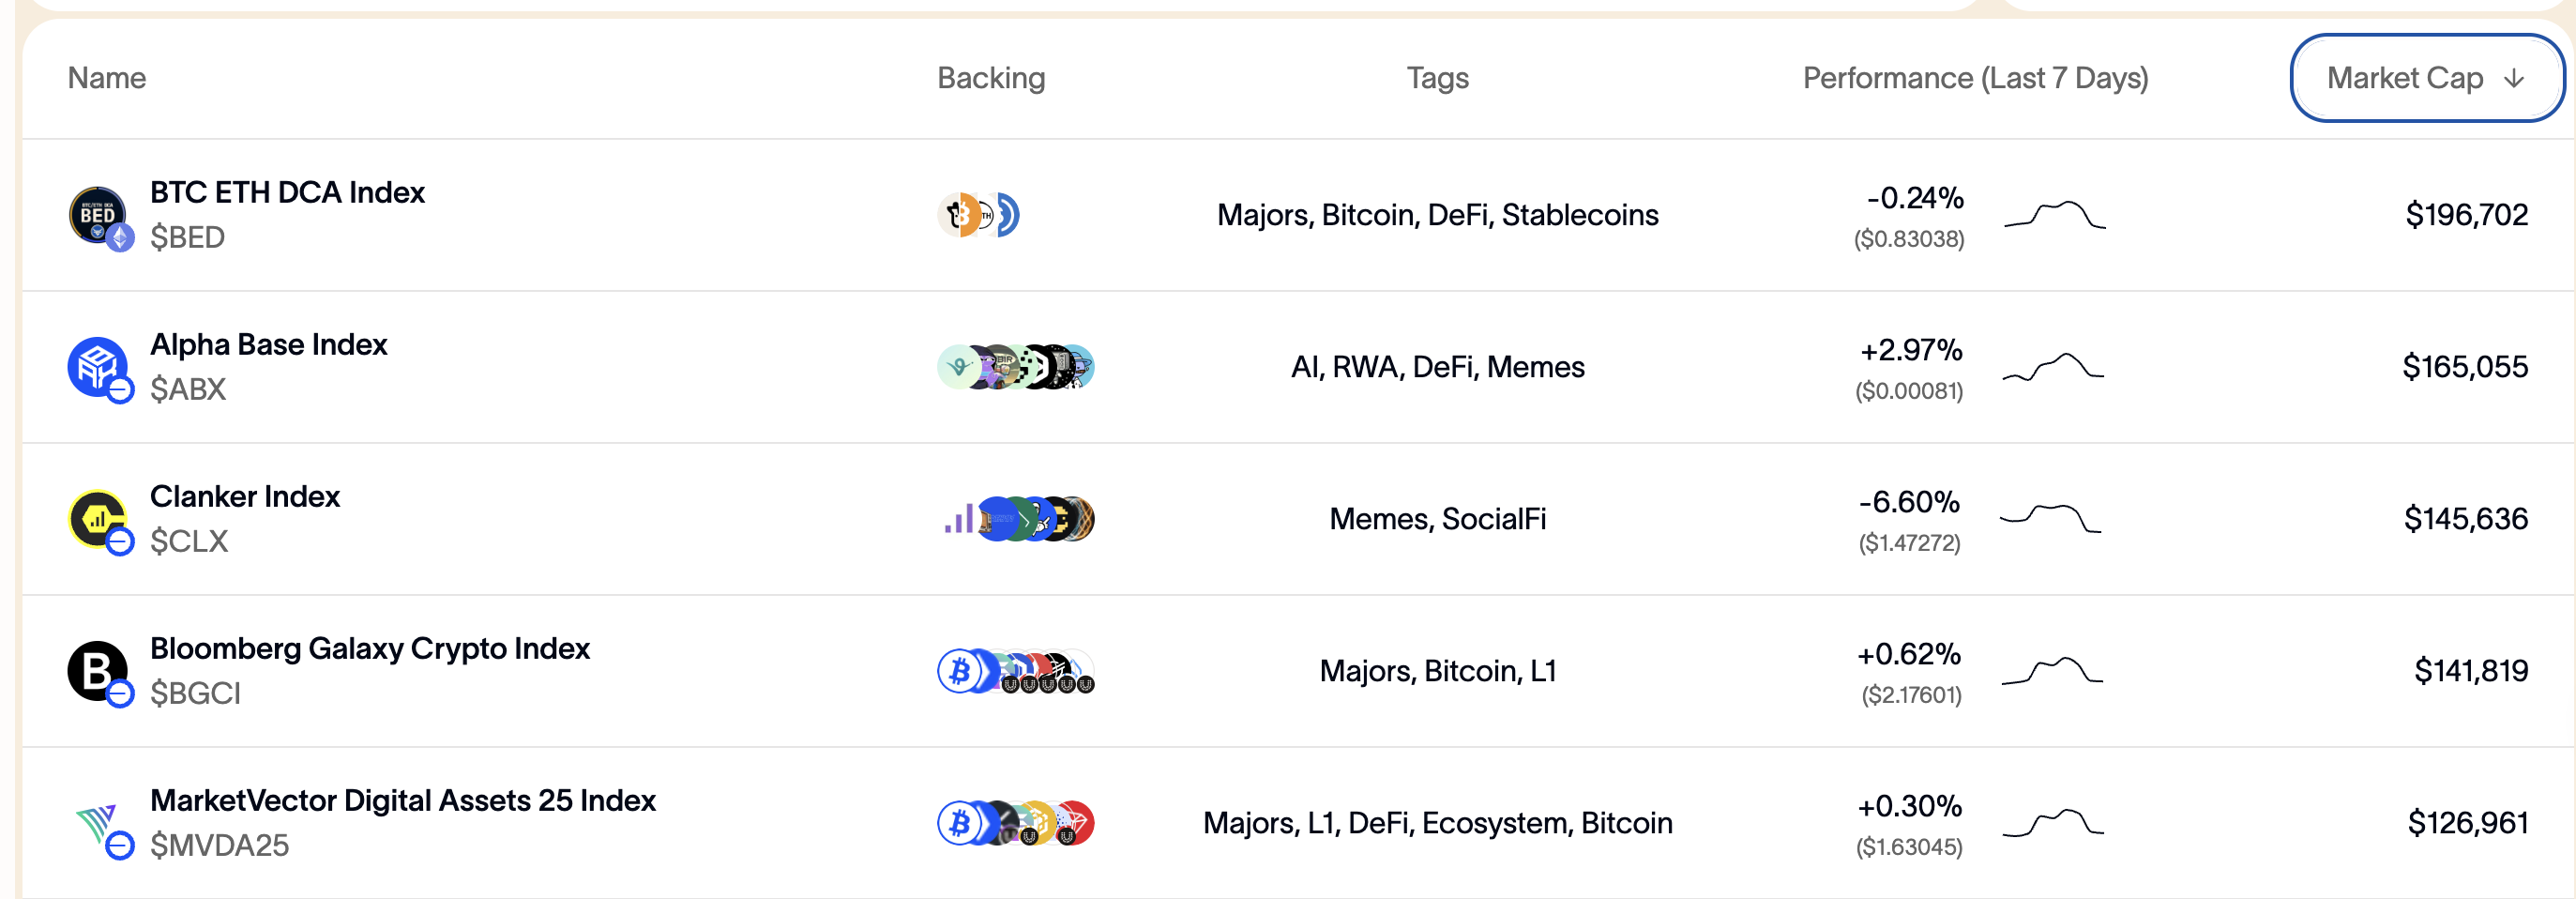The height and width of the screenshot is (899, 2576).
Task: Click the Clanker Index logo icon
Action: pyautogui.click(x=98, y=519)
